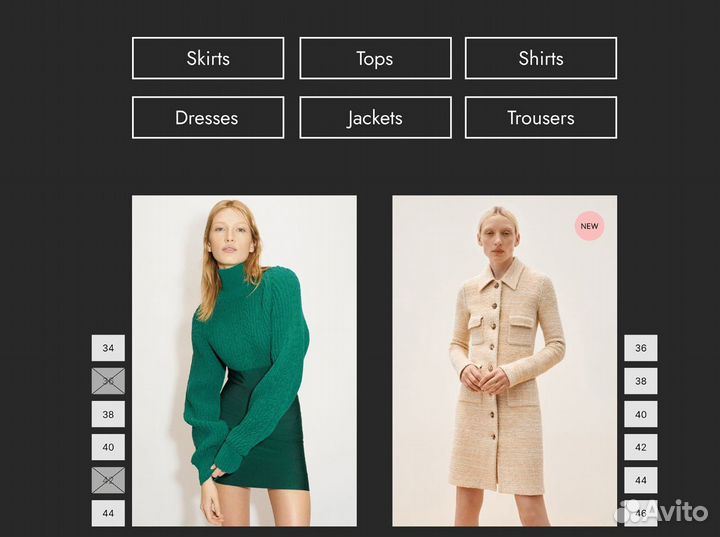This screenshot has width=720, height=537.
Task: Click unavailable size 42 beside green sweater
Action: click(x=108, y=480)
